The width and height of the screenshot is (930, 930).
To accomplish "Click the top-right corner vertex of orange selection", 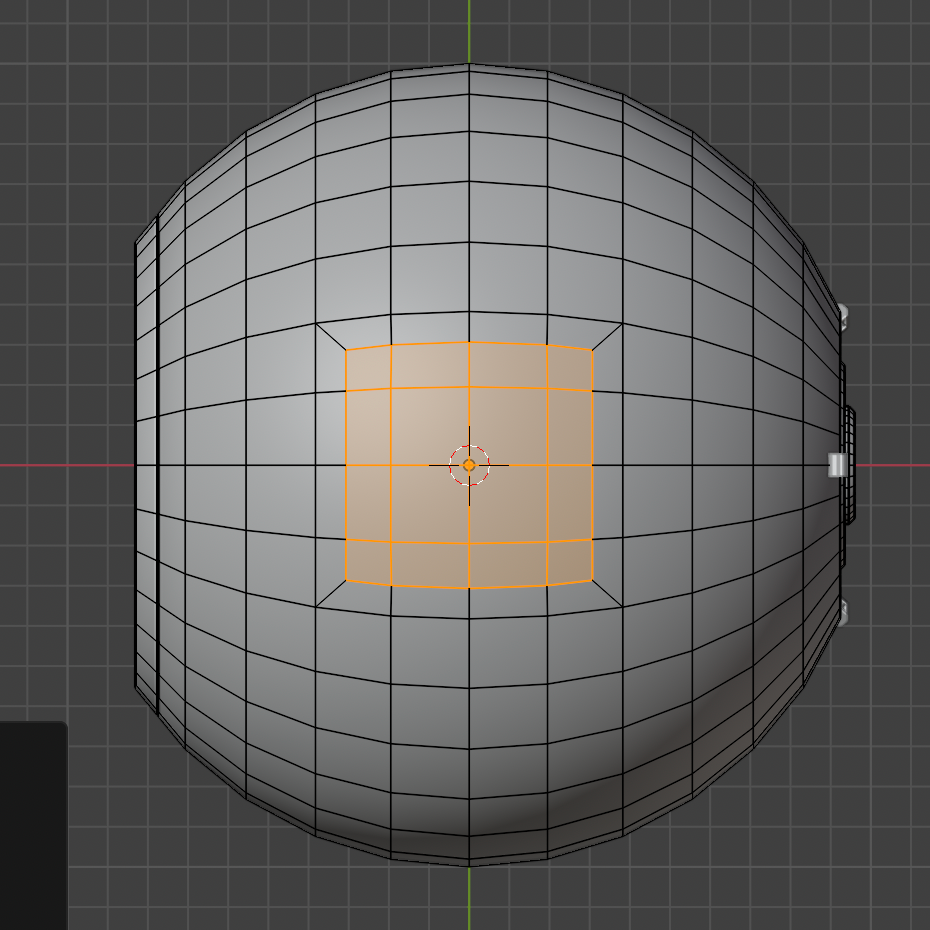I will pyautogui.click(x=592, y=351).
